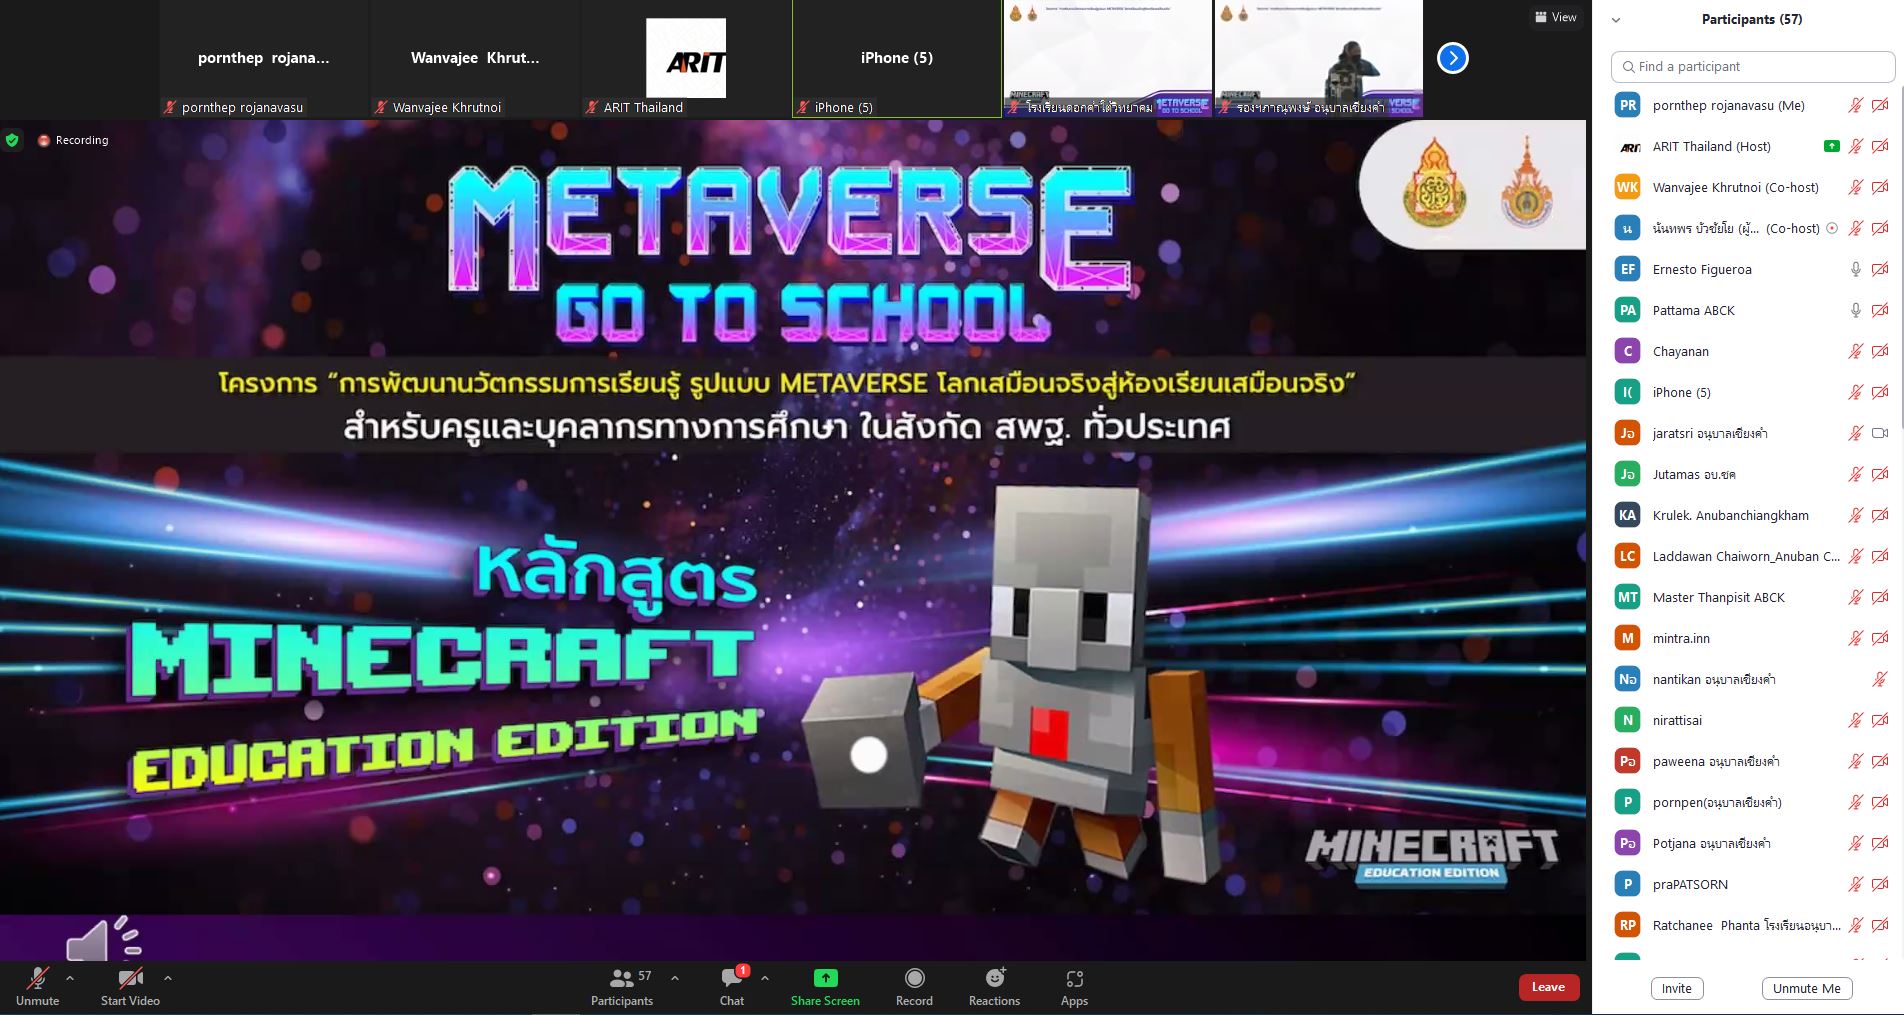The width and height of the screenshot is (1904, 1015).
Task: Select participant row mintra.inn
Action: coord(1748,638)
